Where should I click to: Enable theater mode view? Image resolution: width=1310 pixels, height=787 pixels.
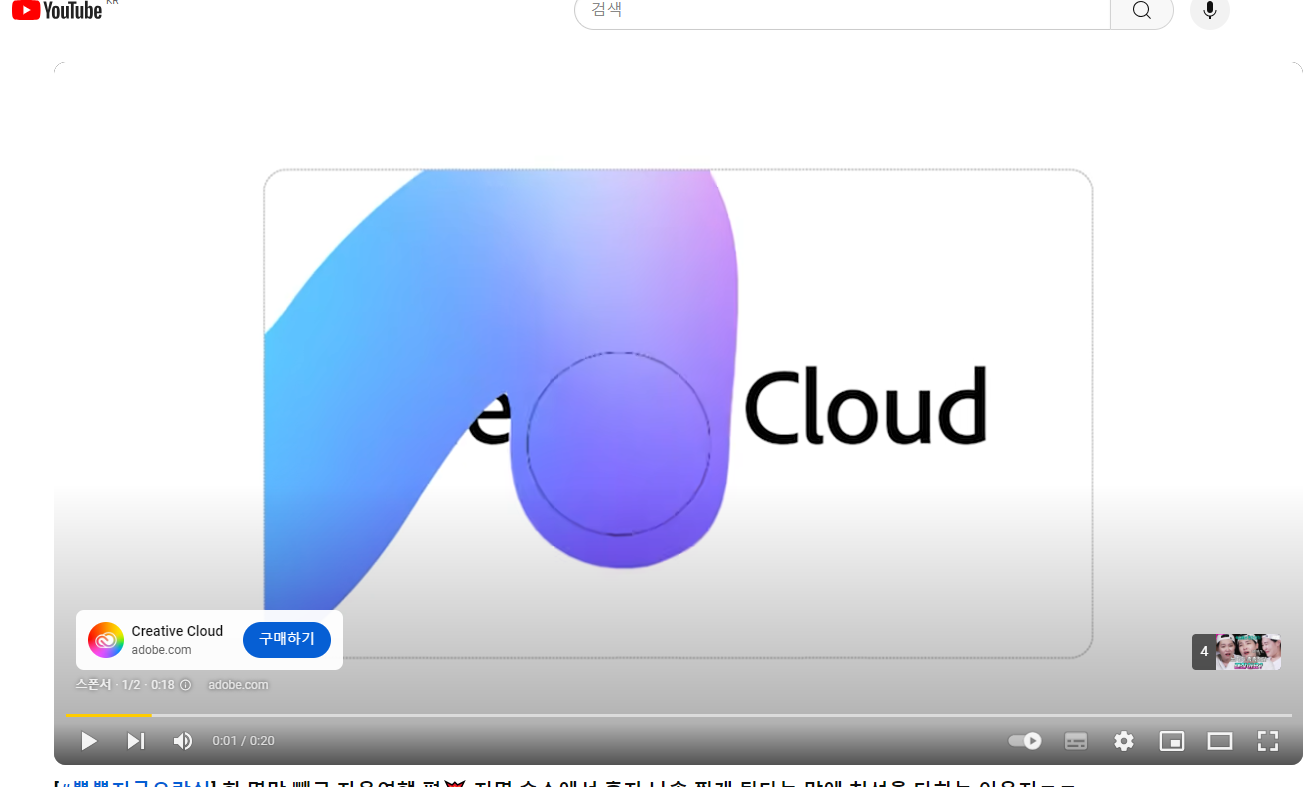click(x=1220, y=741)
